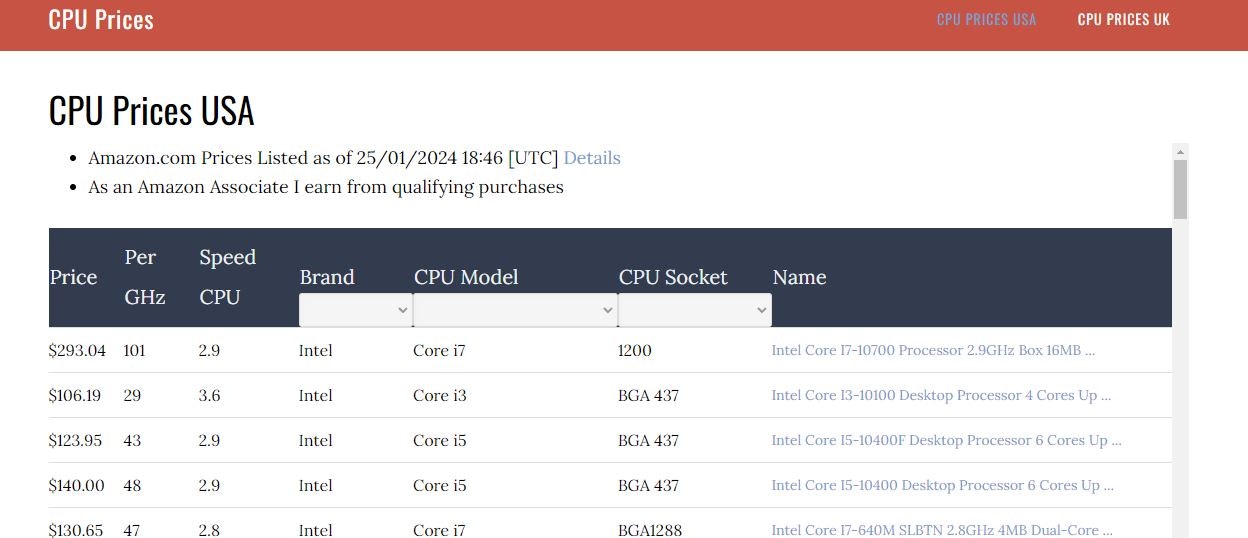The image size is (1248, 538).
Task: Open Intel Core I5-10400F Desktop Processor link
Action: (x=945, y=441)
